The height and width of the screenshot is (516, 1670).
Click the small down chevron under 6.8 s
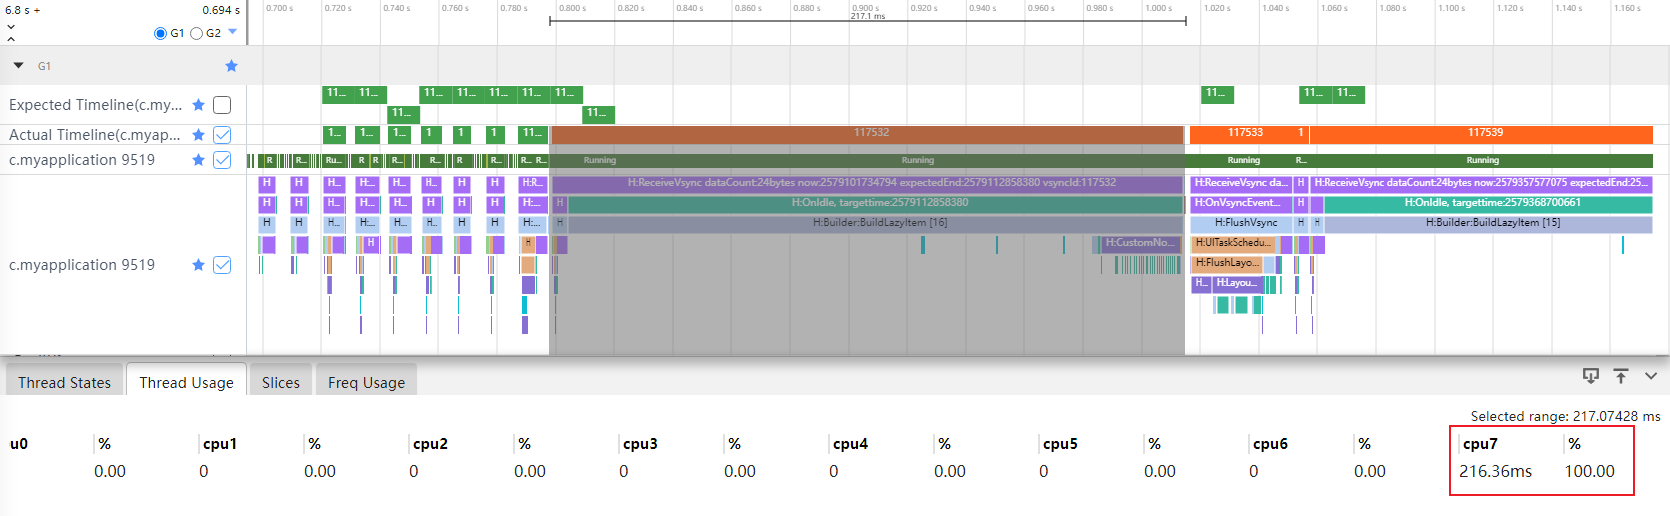[11, 27]
